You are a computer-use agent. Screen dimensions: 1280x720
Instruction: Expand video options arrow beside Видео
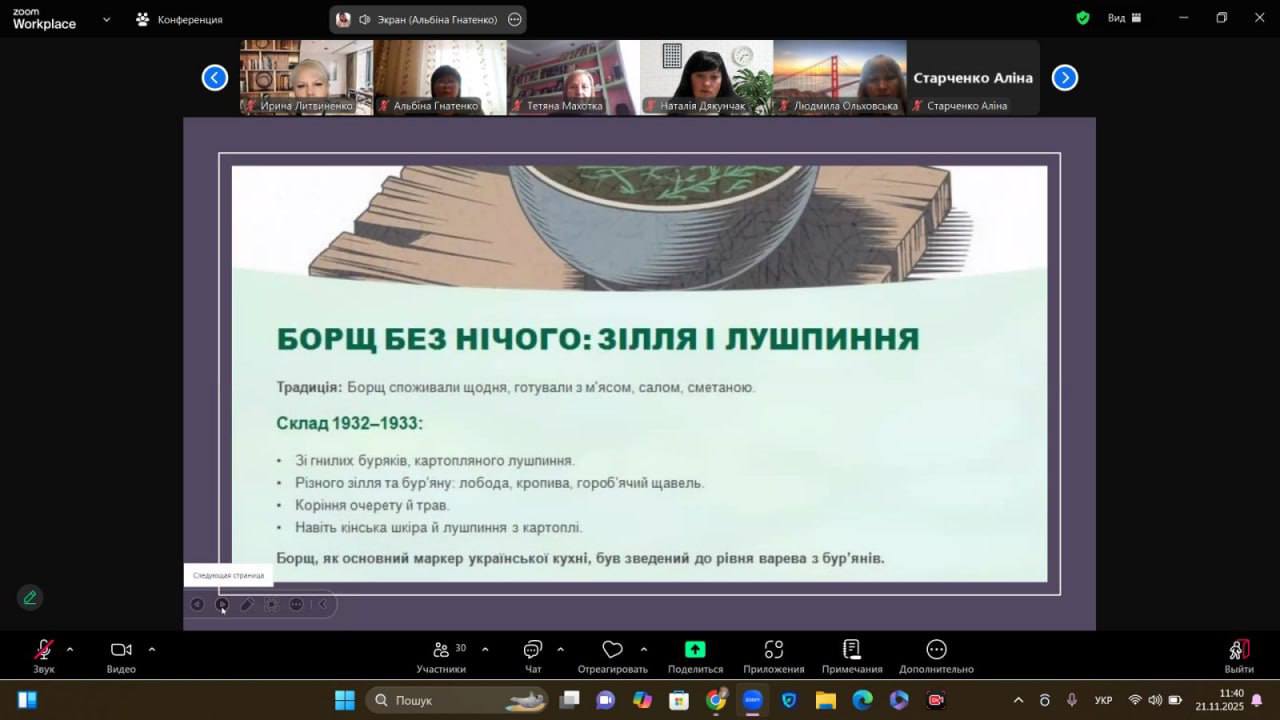click(x=152, y=649)
